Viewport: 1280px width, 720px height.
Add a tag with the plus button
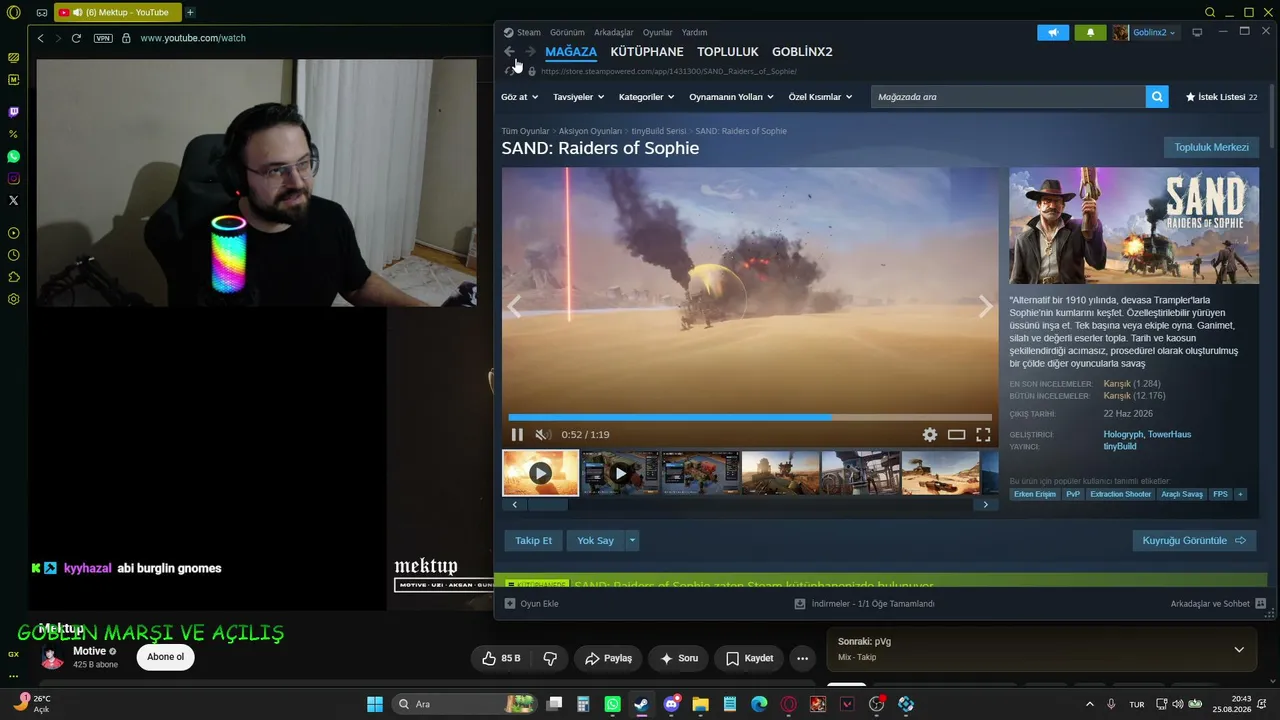tap(1241, 494)
